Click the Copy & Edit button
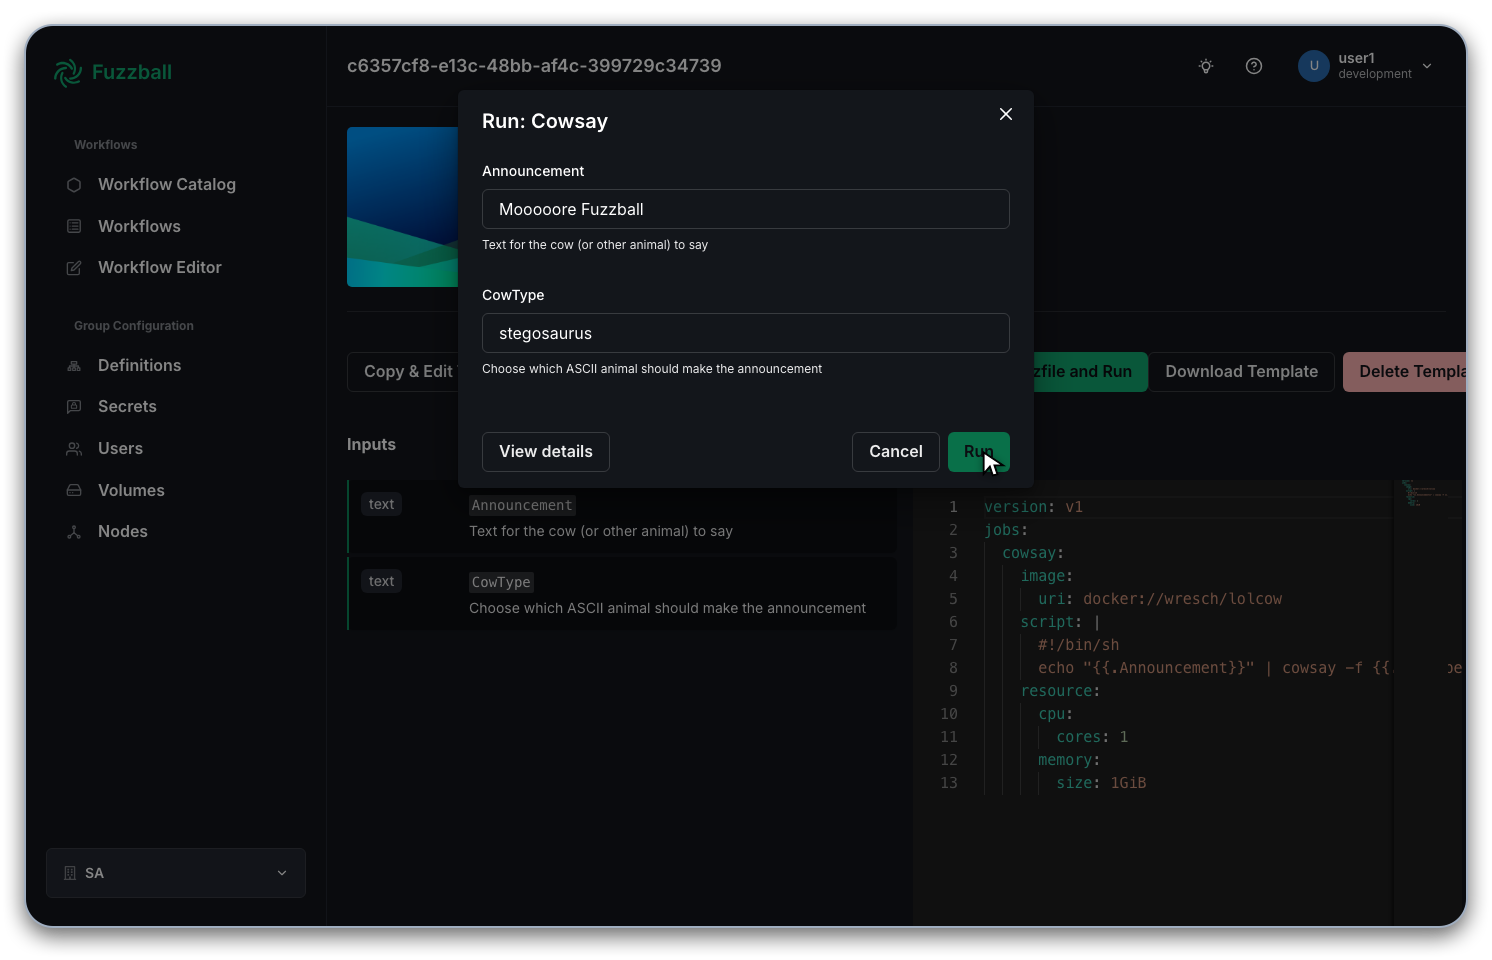The width and height of the screenshot is (1492, 960). (x=404, y=372)
